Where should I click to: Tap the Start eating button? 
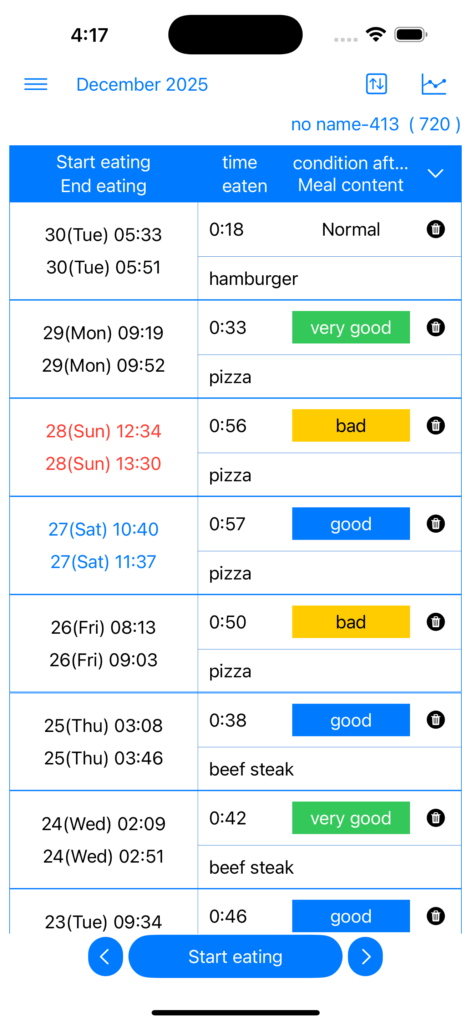tap(235, 957)
